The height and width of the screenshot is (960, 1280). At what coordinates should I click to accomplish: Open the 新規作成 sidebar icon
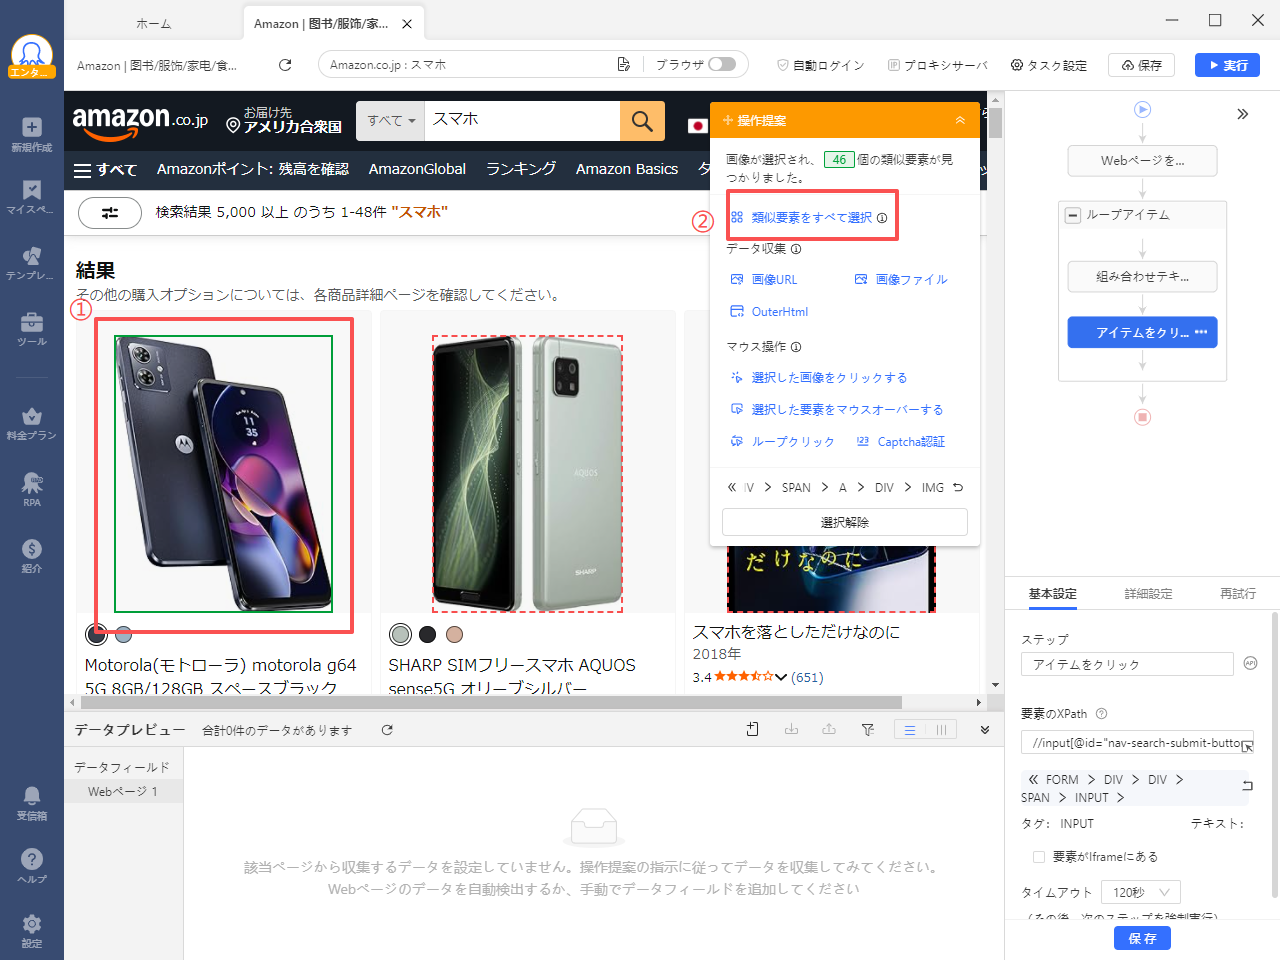point(31,135)
